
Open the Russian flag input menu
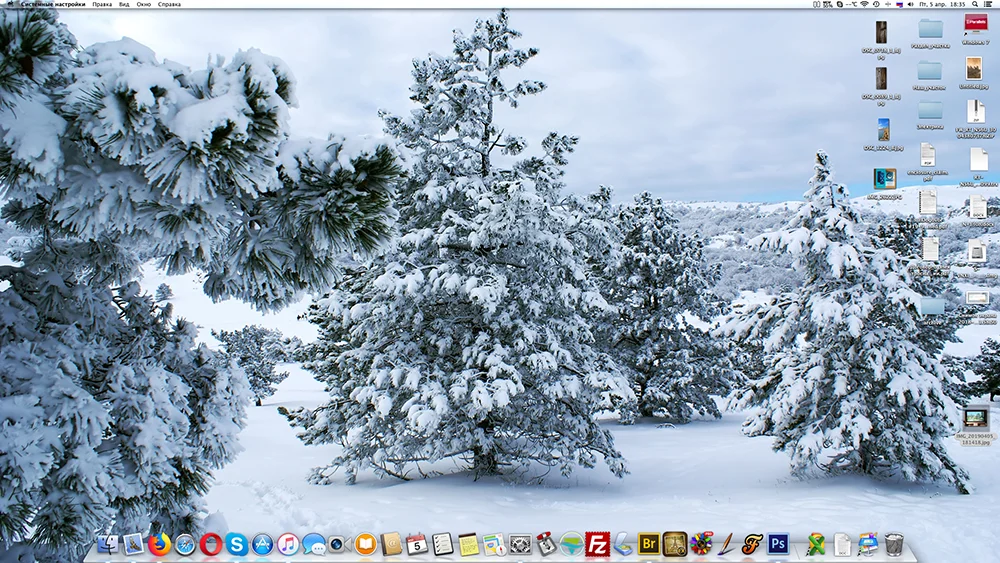(899, 4)
